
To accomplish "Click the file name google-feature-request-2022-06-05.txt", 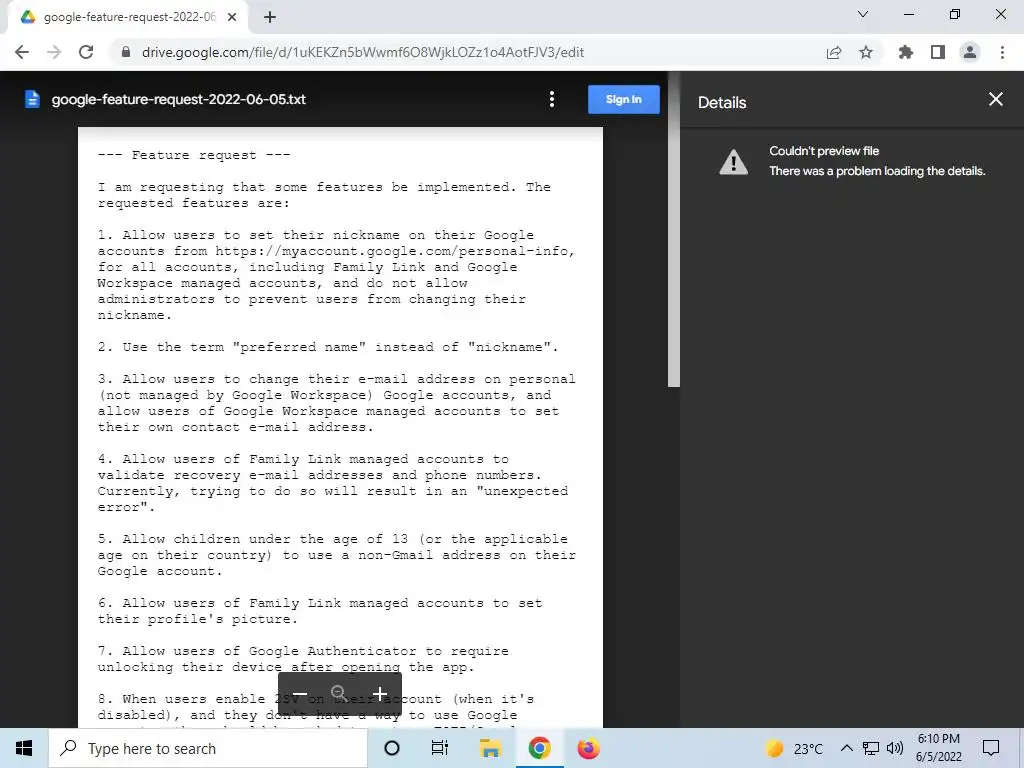I will click(178, 99).
